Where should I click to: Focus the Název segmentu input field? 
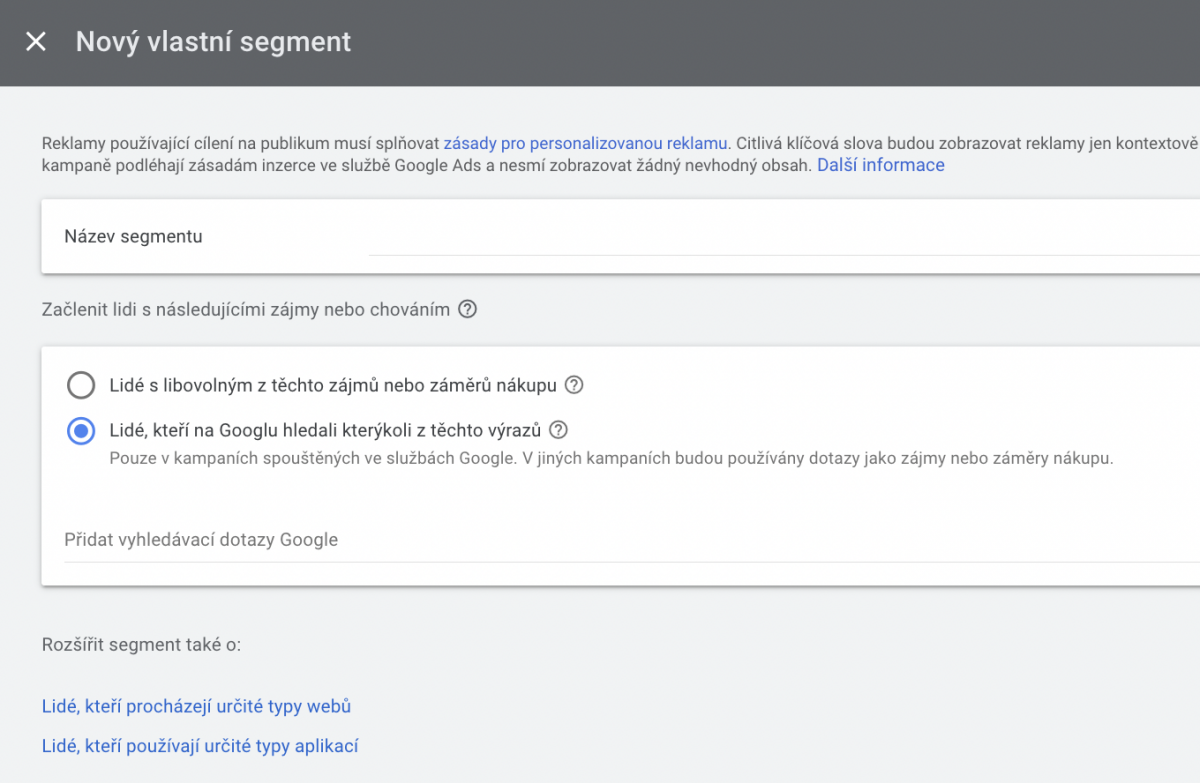(780, 238)
